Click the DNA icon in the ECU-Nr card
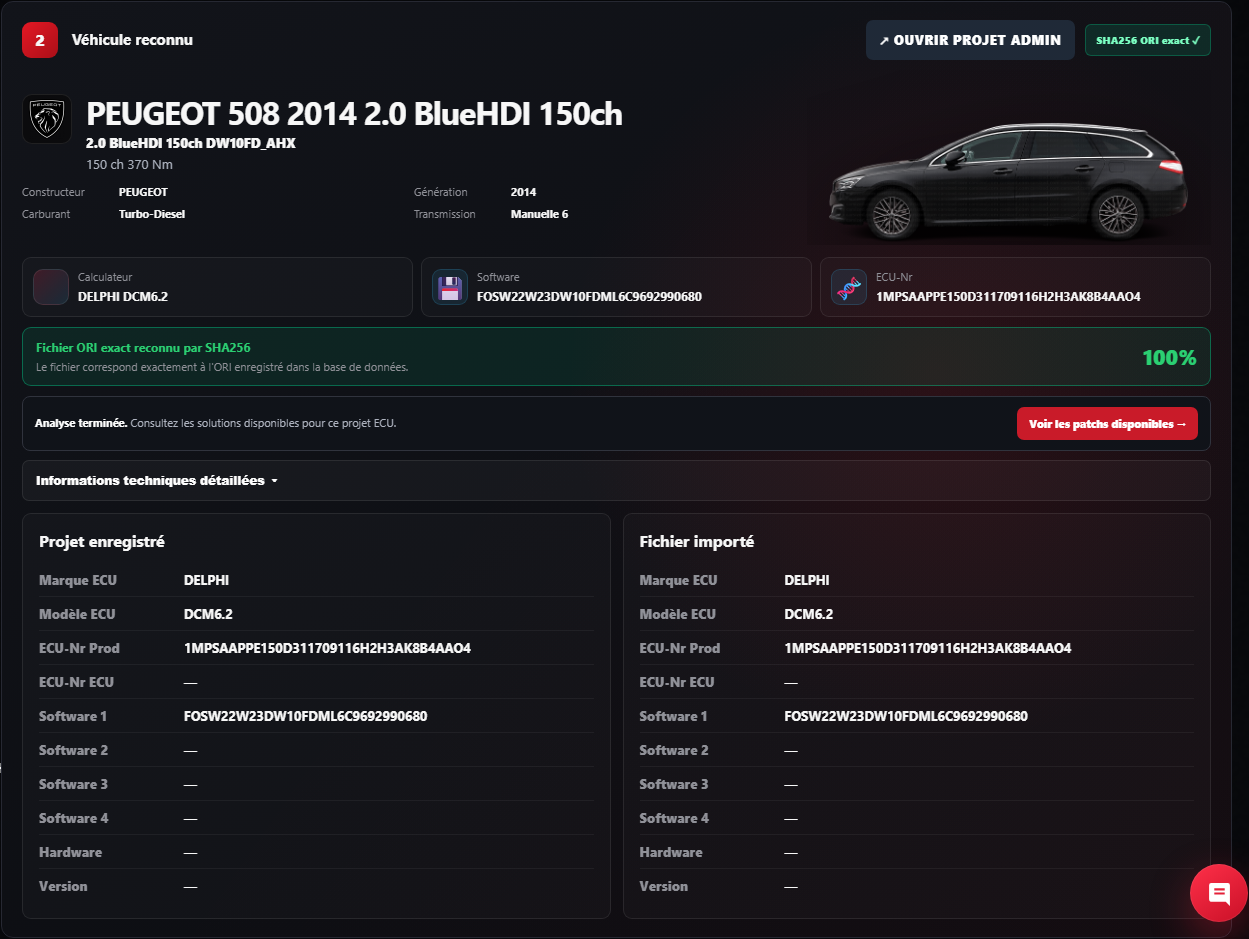The image size is (1249, 939). (849, 287)
